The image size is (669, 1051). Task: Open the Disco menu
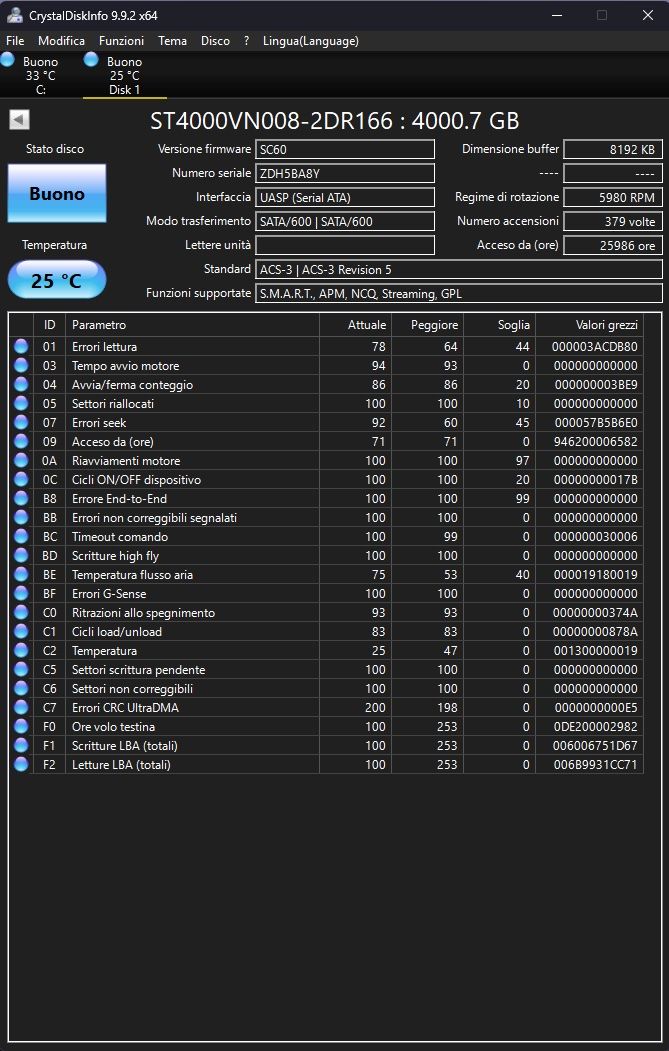(215, 41)
